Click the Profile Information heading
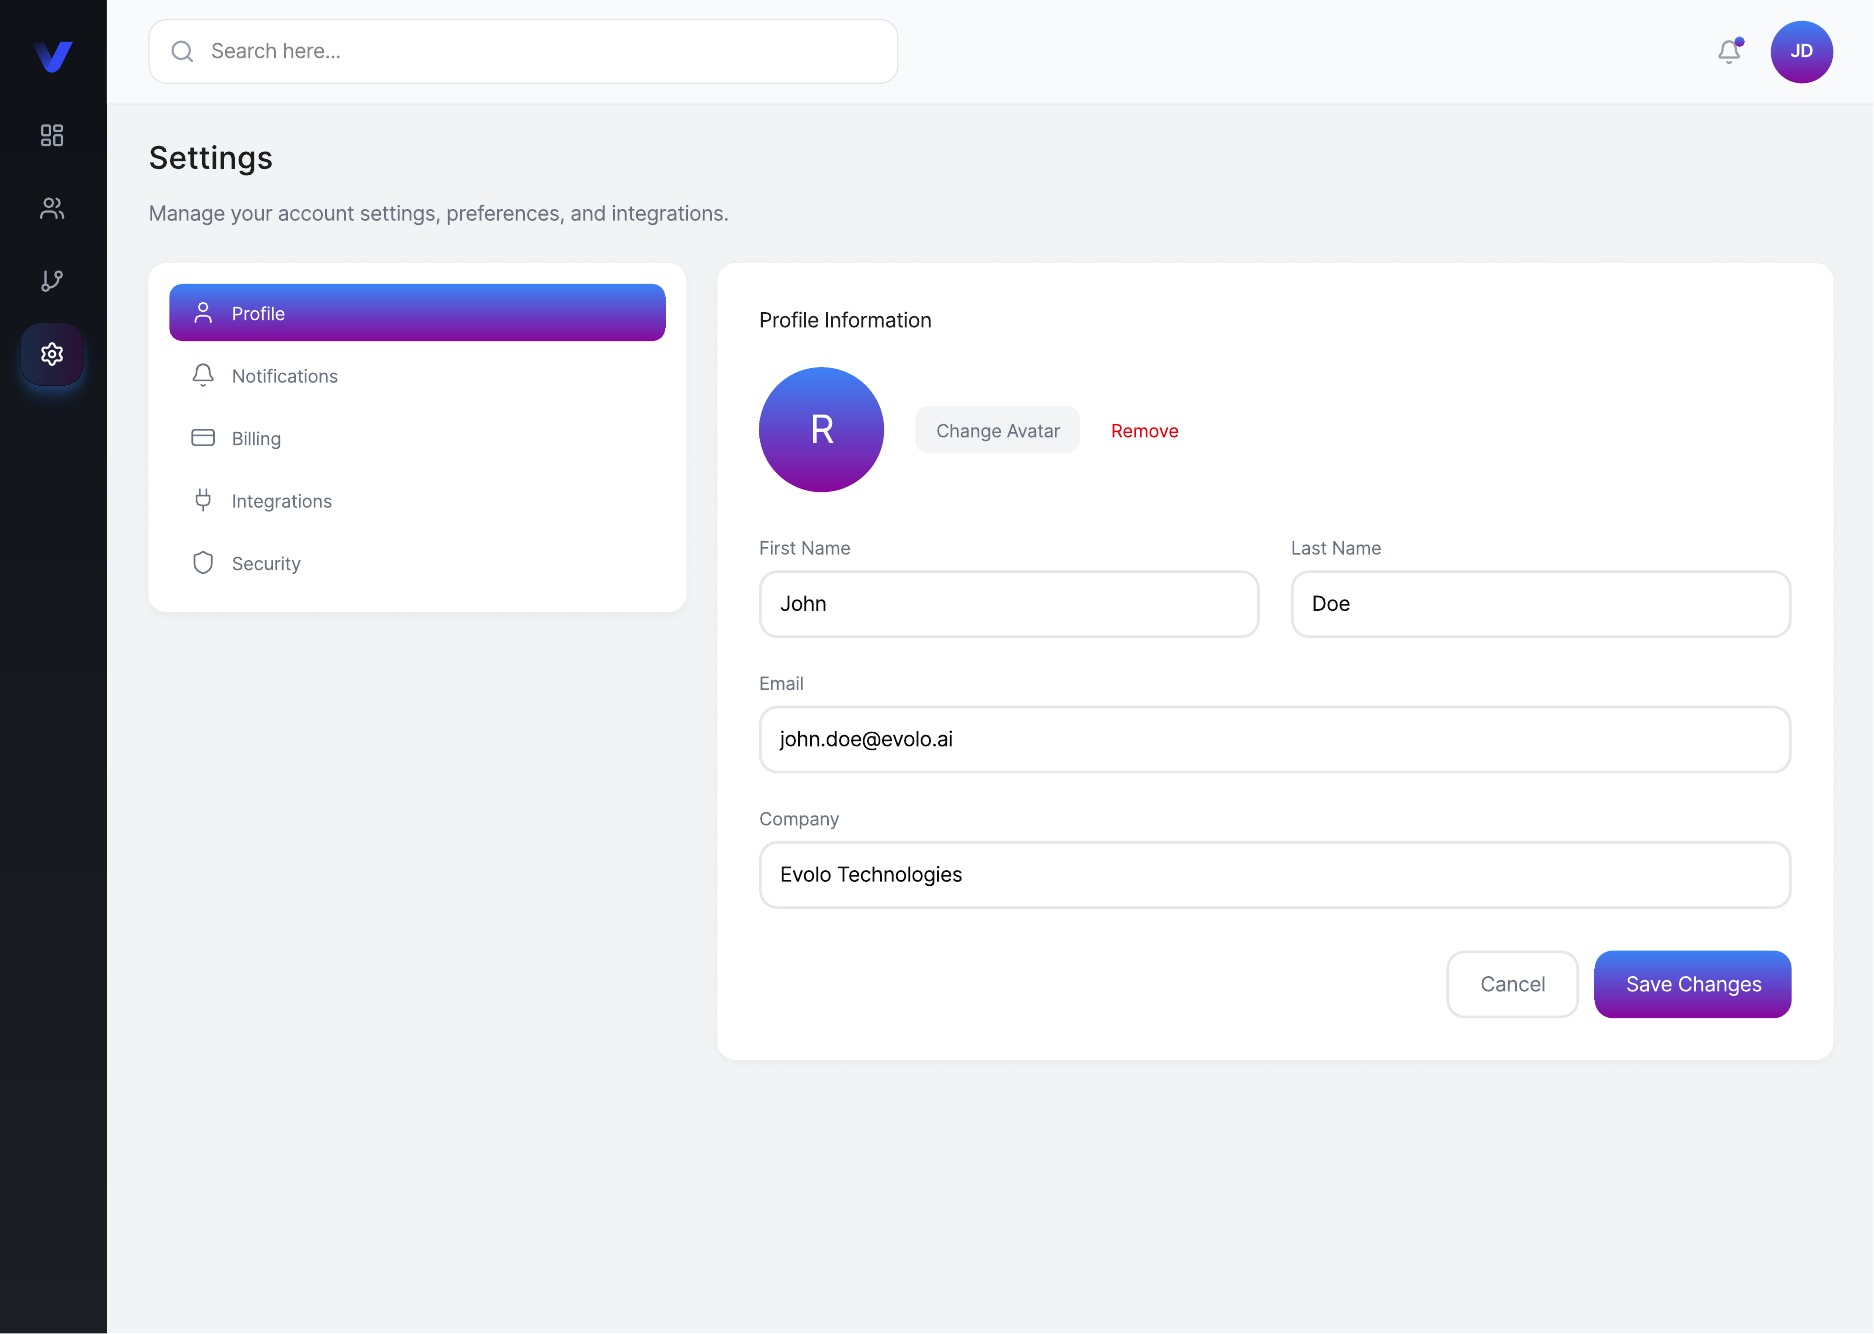This screenshot has height=1334, width=1874. coord(845,320)
